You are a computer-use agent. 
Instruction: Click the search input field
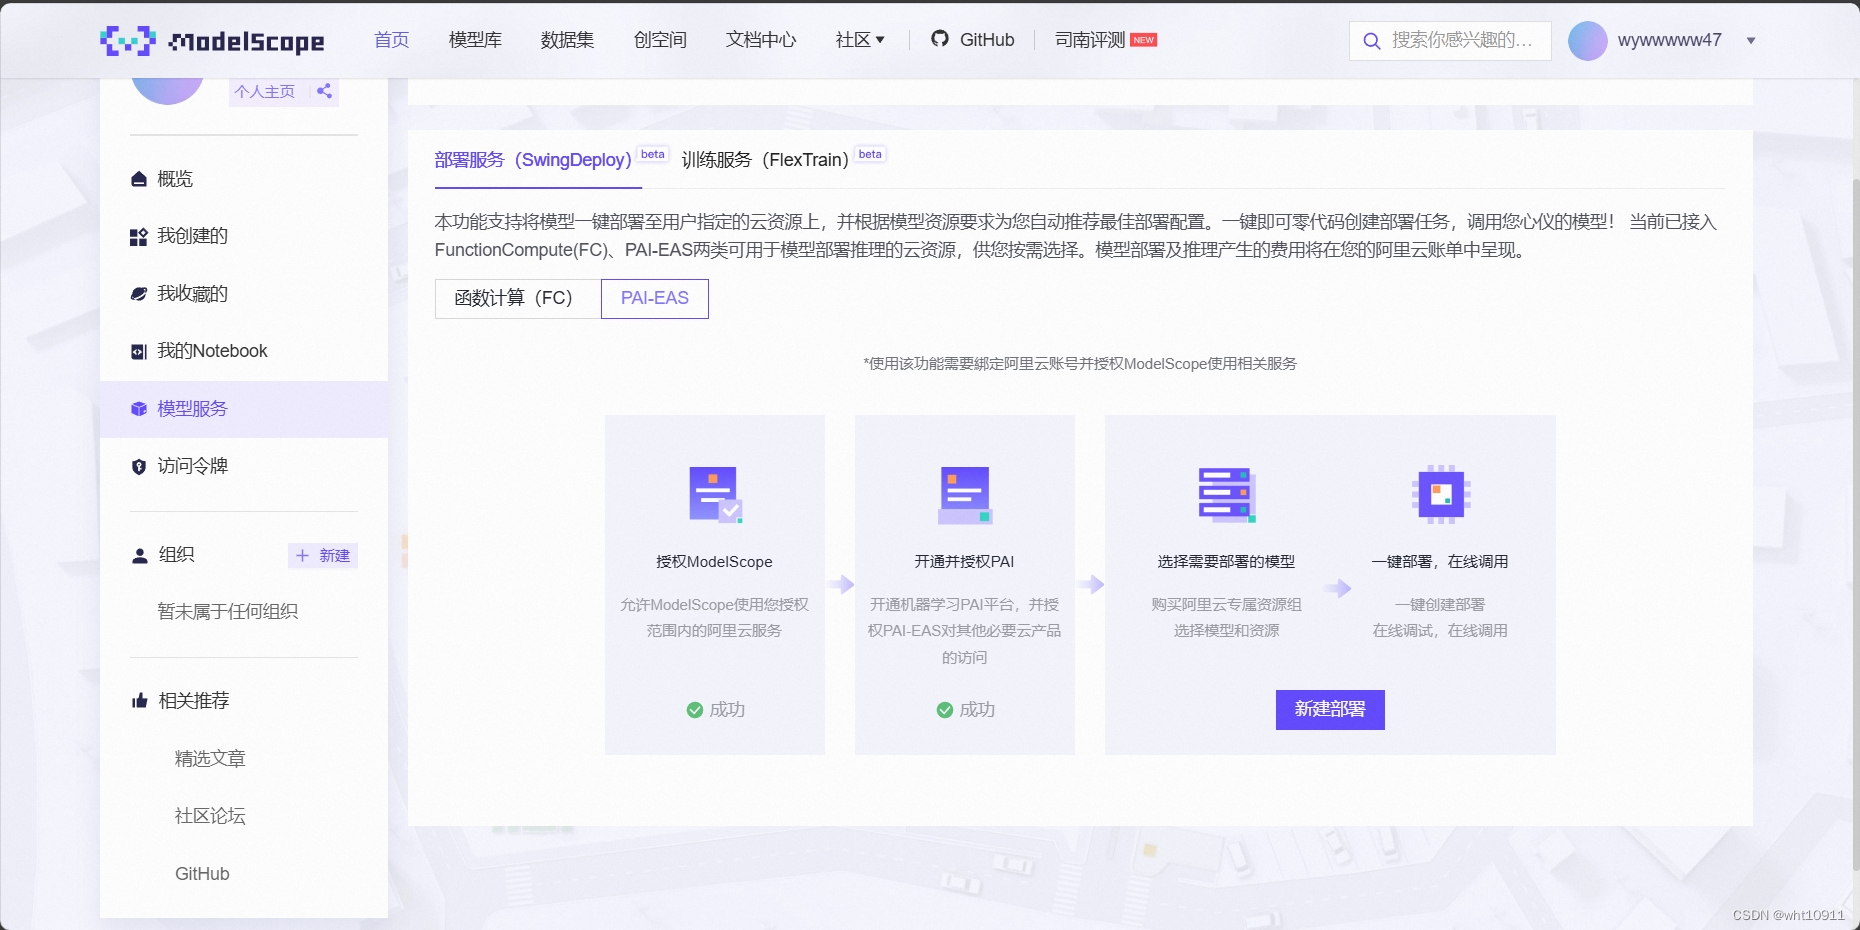tap(1450, 41)
